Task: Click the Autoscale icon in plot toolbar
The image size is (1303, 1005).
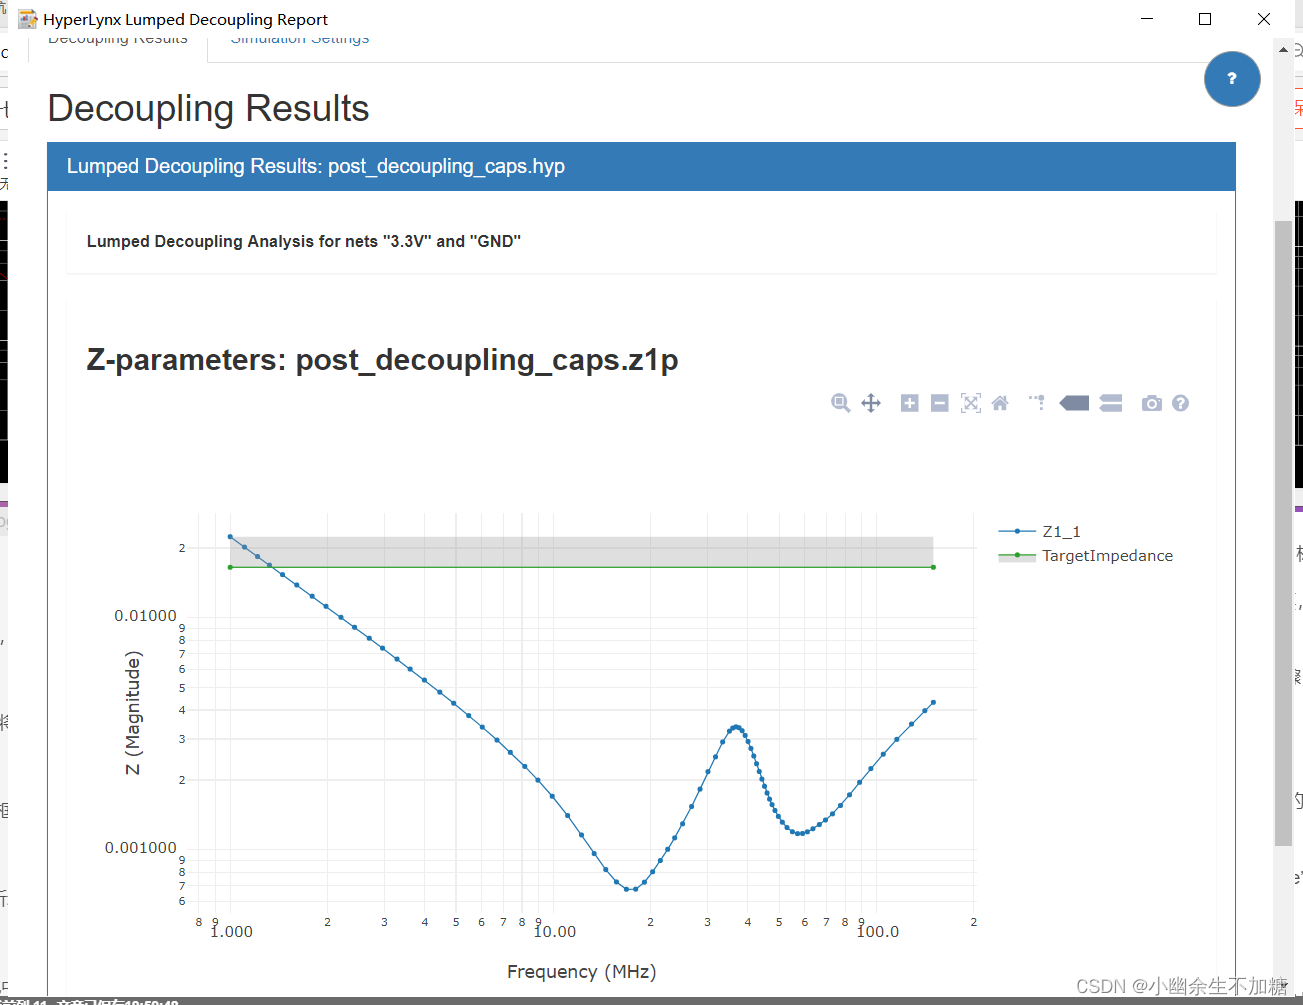Action: (970, 403)
